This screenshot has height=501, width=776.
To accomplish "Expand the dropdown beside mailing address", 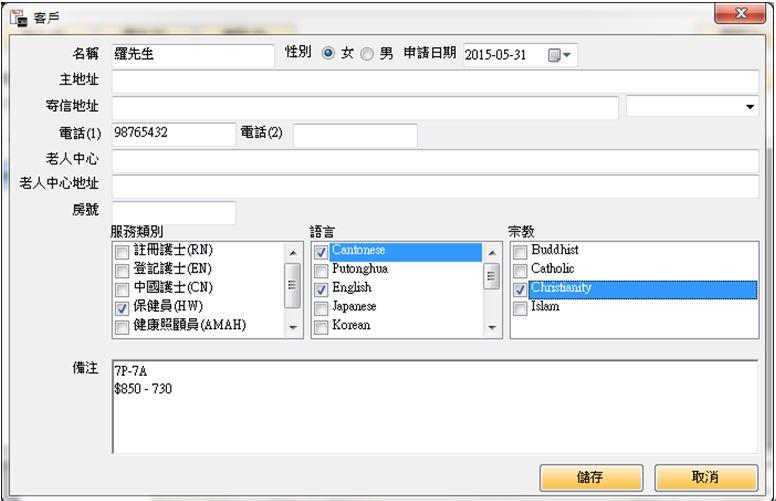I will tap(750, 107).
